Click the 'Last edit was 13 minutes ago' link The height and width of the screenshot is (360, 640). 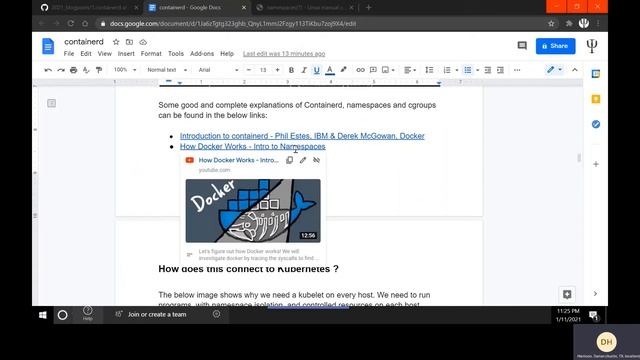(x=284, y=53)
